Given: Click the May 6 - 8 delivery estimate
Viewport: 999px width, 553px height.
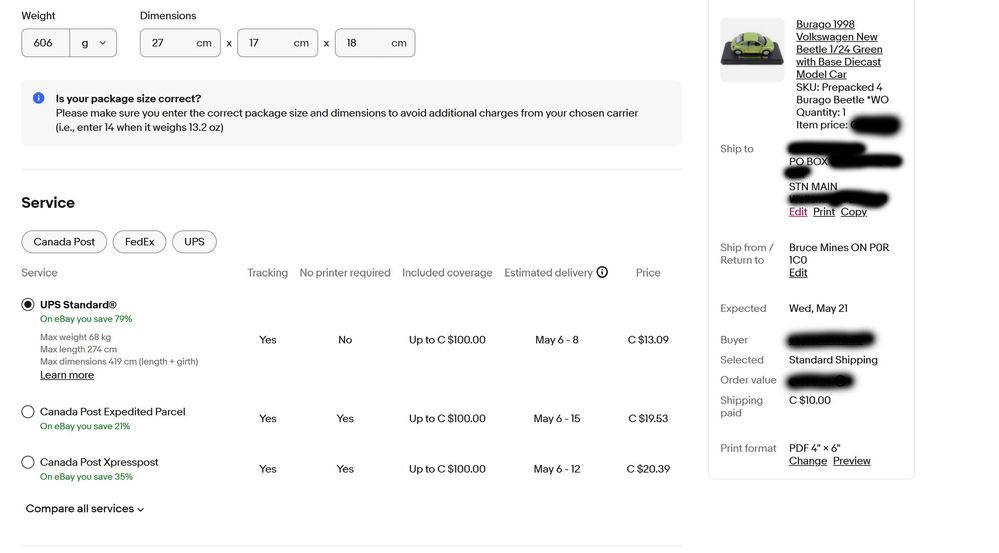Looking at the screenshot, I should (x=557, y=340).
